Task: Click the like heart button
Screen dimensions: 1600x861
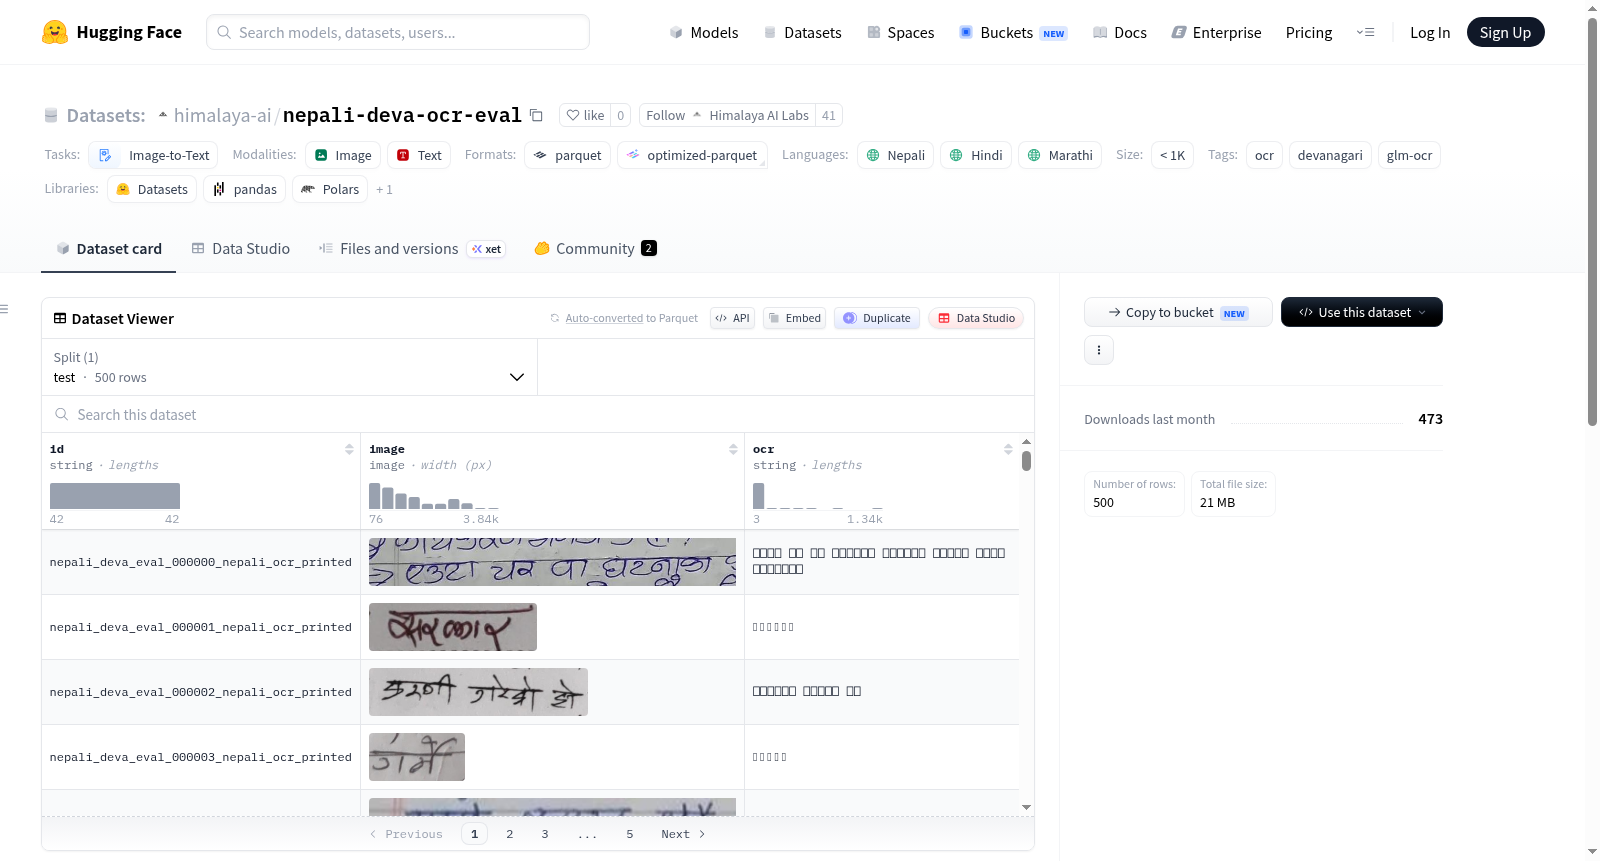Action: coord(585,115)
